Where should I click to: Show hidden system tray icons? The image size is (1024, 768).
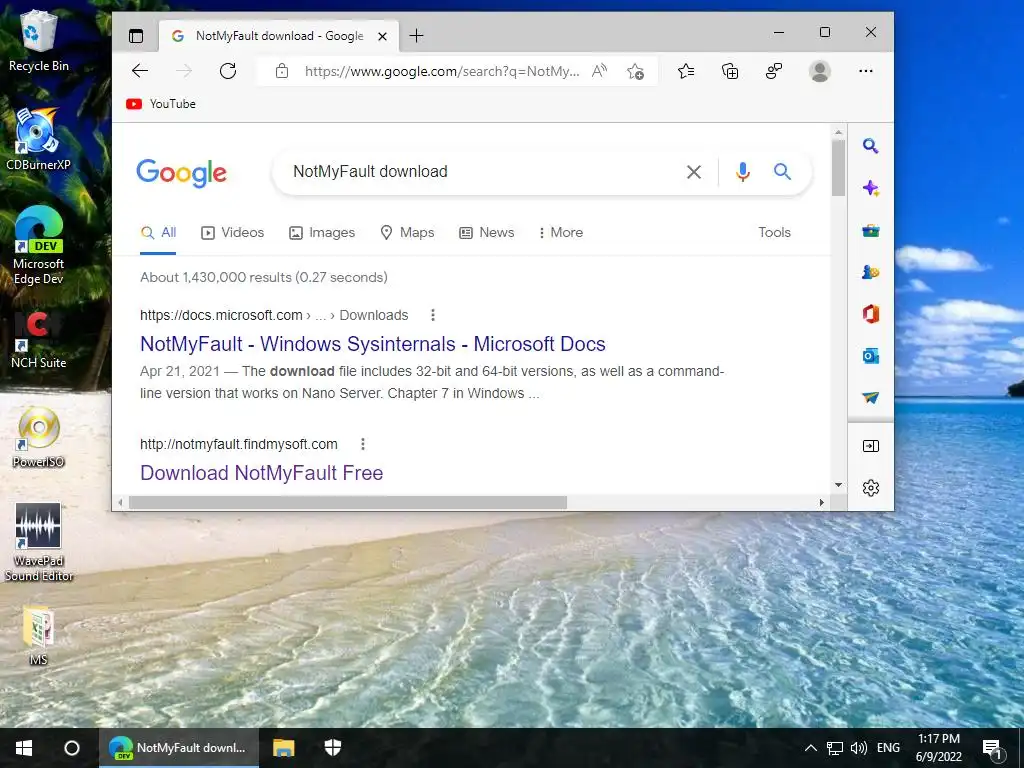point(810,748)
